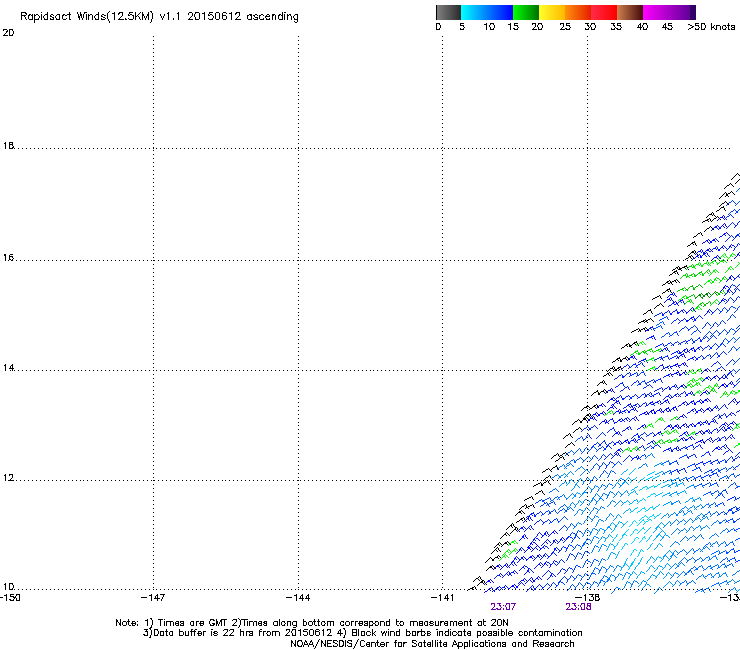This screenshot has height=650, width=740.
Task: Select the orange 25-30 knots color band
Action: click(x=578, y=12)
